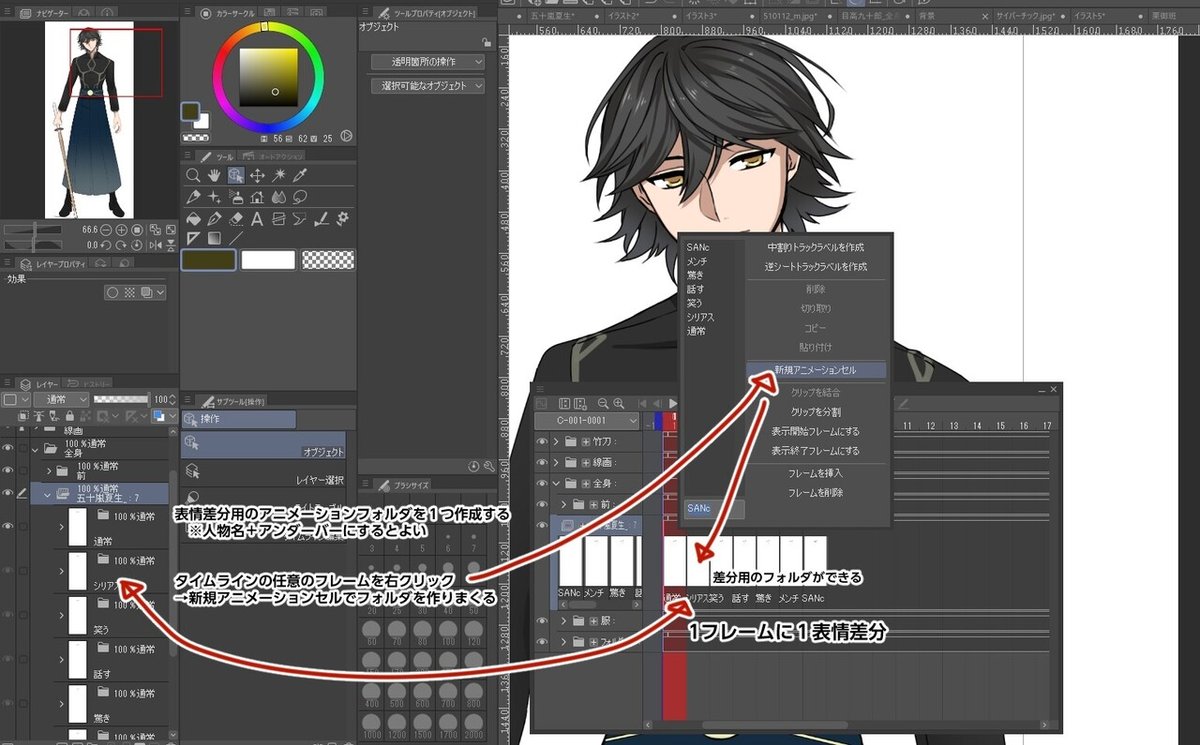The height and width of the screenshot is (745, 1200).
Task: Select main drawing color swatch
Action: coord(208,259)
